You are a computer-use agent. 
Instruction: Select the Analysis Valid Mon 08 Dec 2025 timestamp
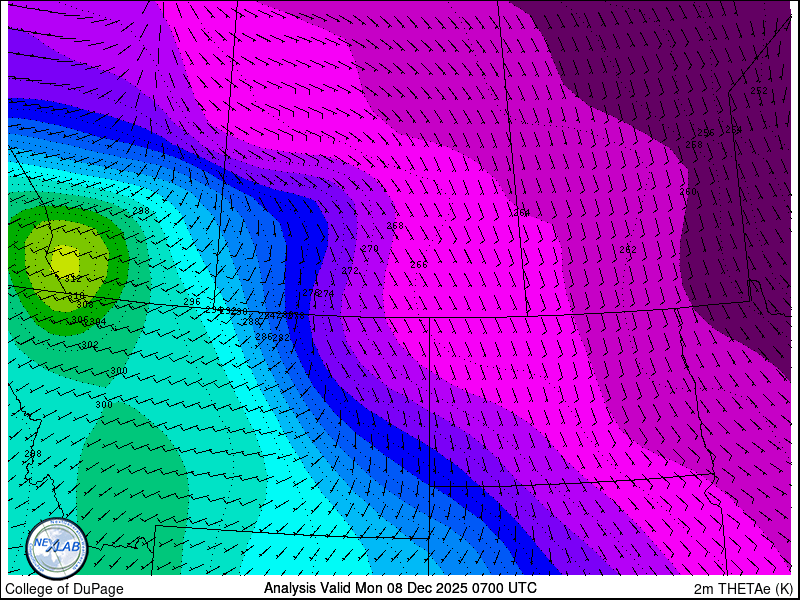coord(400,588)
